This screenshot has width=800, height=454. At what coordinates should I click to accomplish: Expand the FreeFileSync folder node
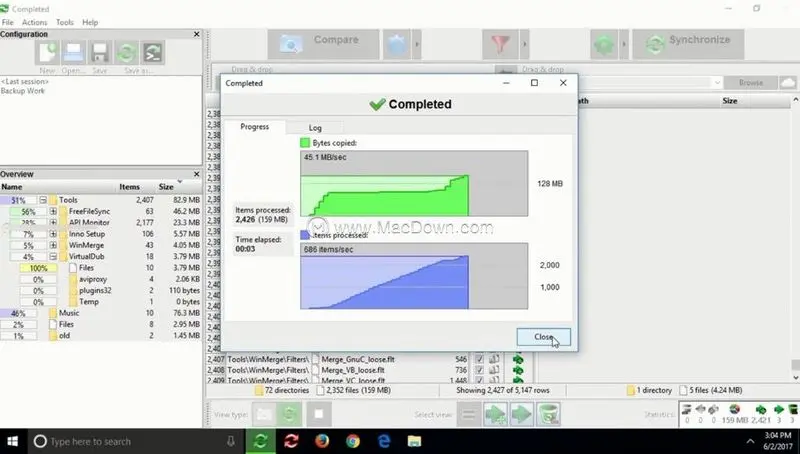53,211
